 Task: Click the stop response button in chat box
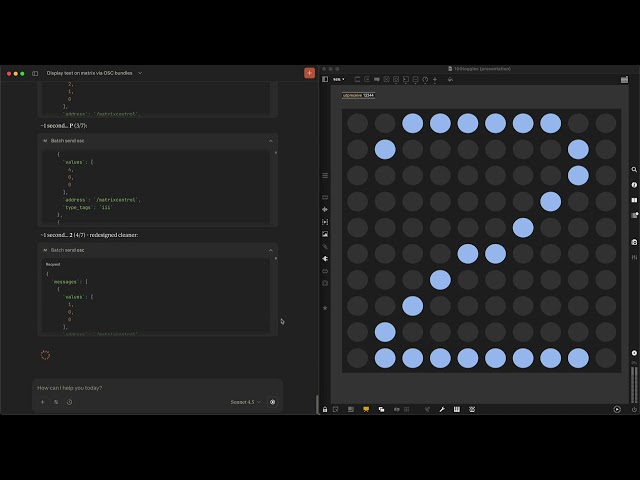click(273, 402)
